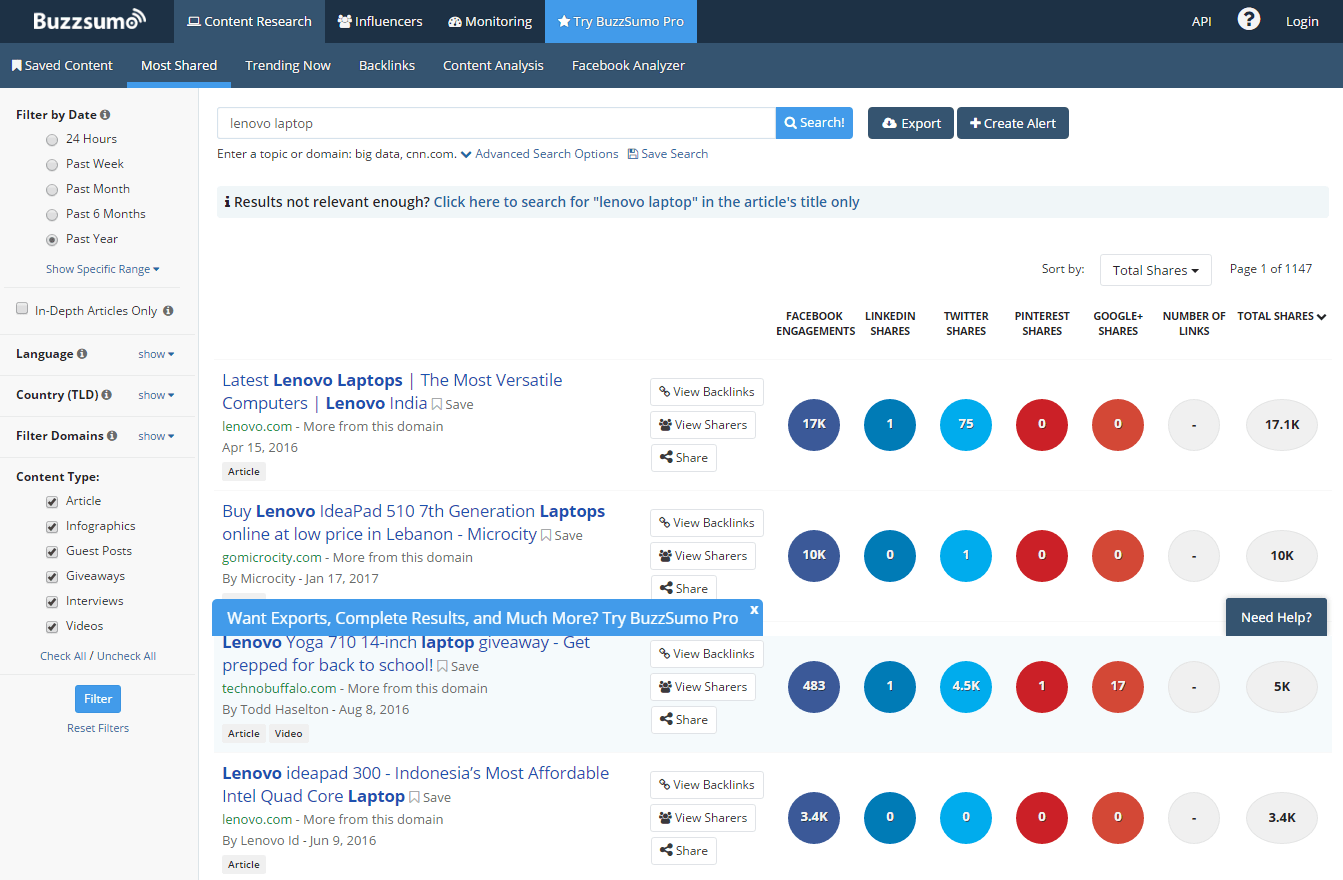Show the Filter Domains options
This screenshot has height=880, width=1343.
click(156, 436)
